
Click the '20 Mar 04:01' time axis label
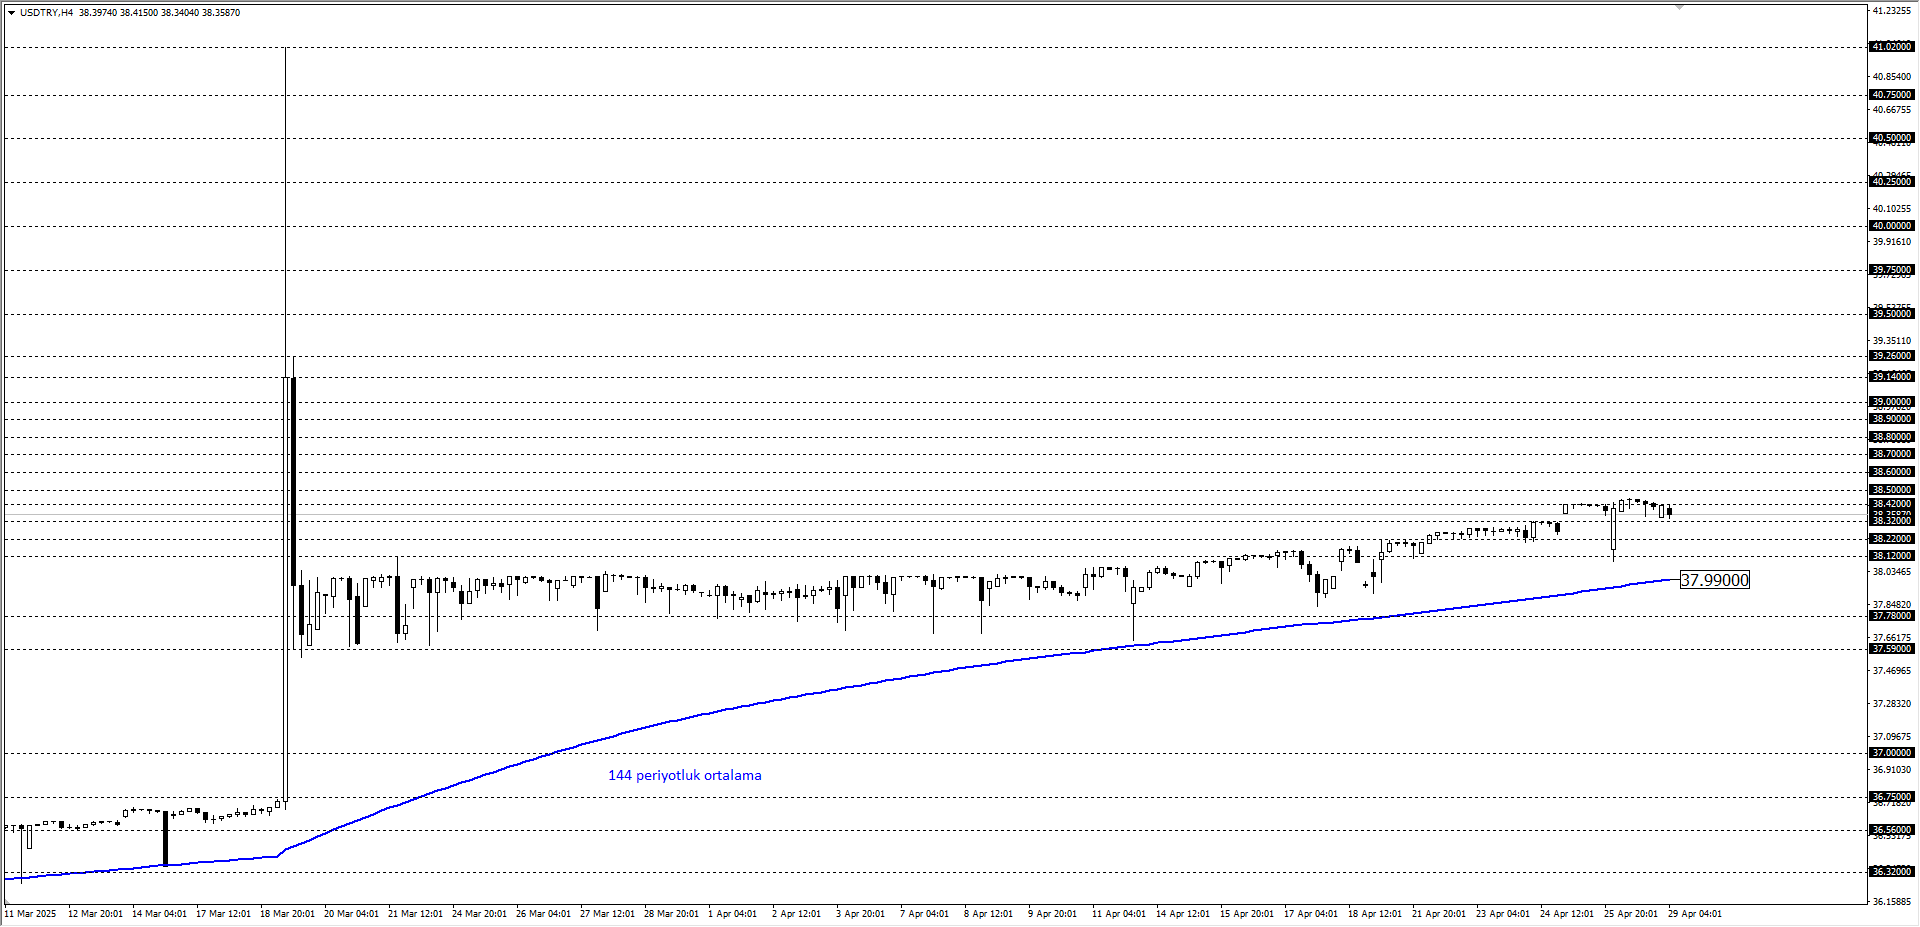pyautogui.click(x=351, y=914)
